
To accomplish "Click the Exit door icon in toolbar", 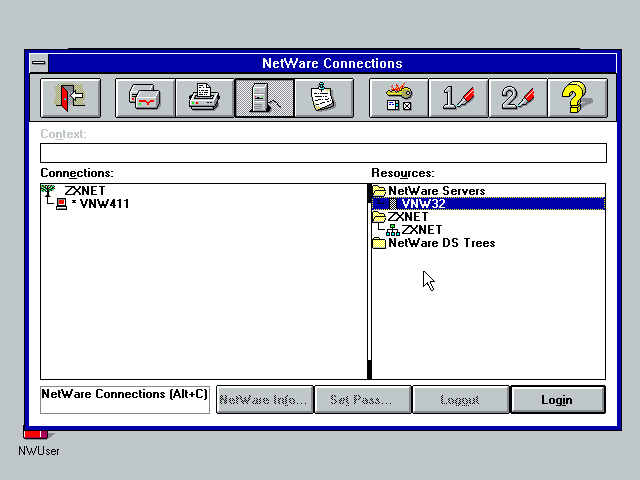I will [70, 98].
